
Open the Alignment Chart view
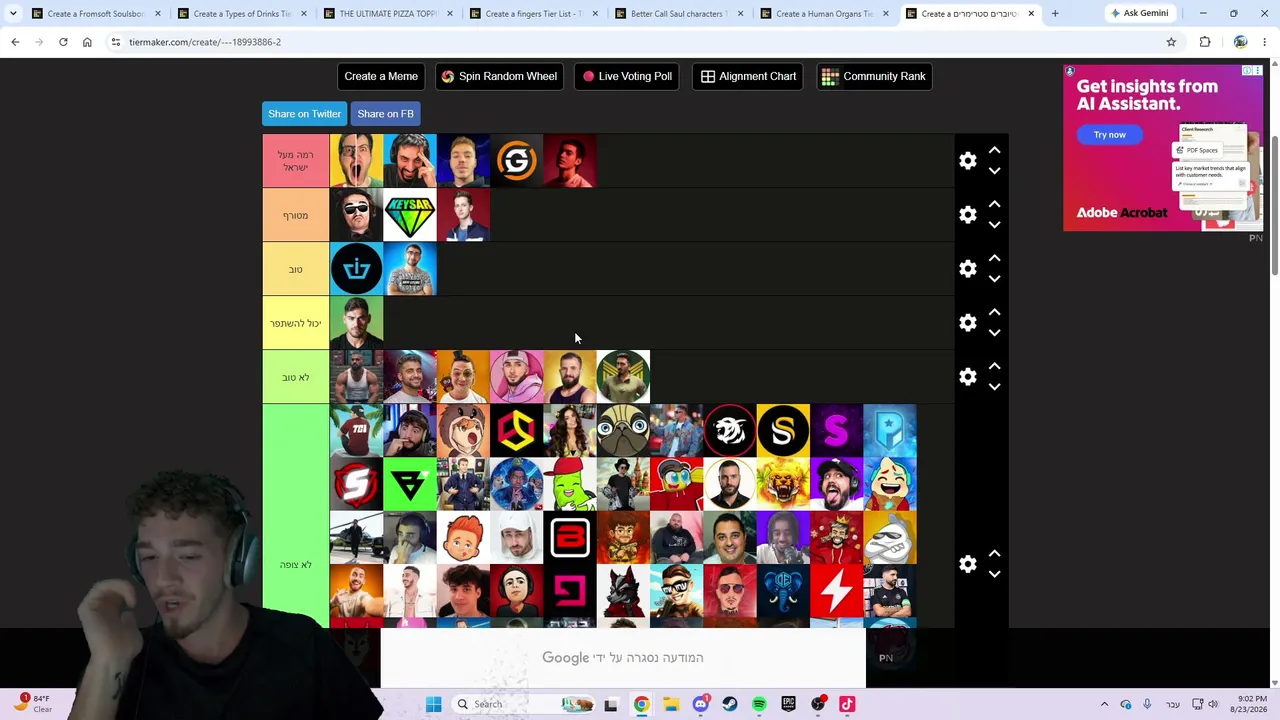pyautogui.click(x=749, y=77)
